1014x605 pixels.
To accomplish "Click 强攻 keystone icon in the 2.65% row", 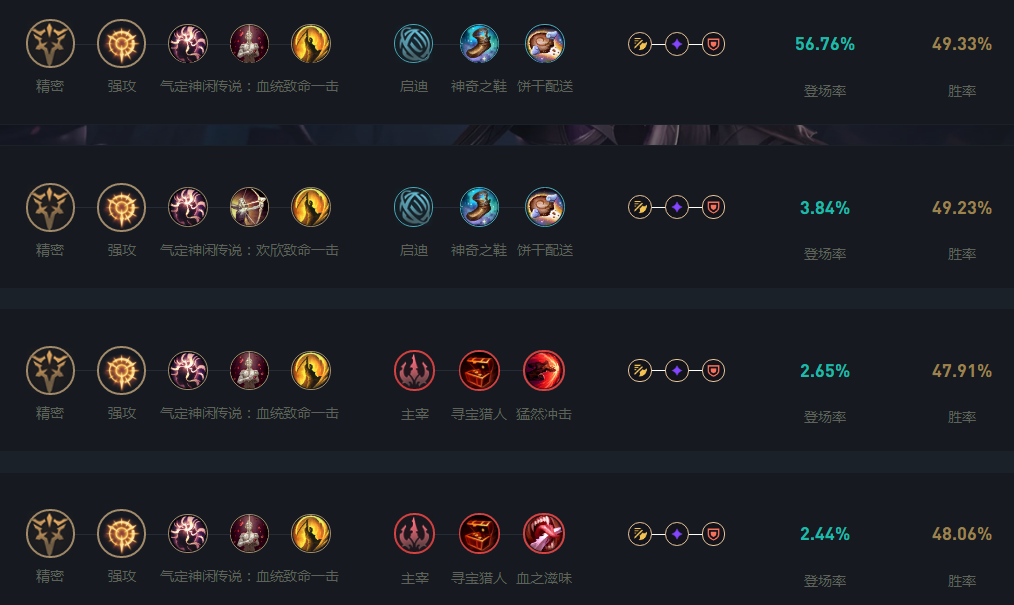I will tap(121, 371).
